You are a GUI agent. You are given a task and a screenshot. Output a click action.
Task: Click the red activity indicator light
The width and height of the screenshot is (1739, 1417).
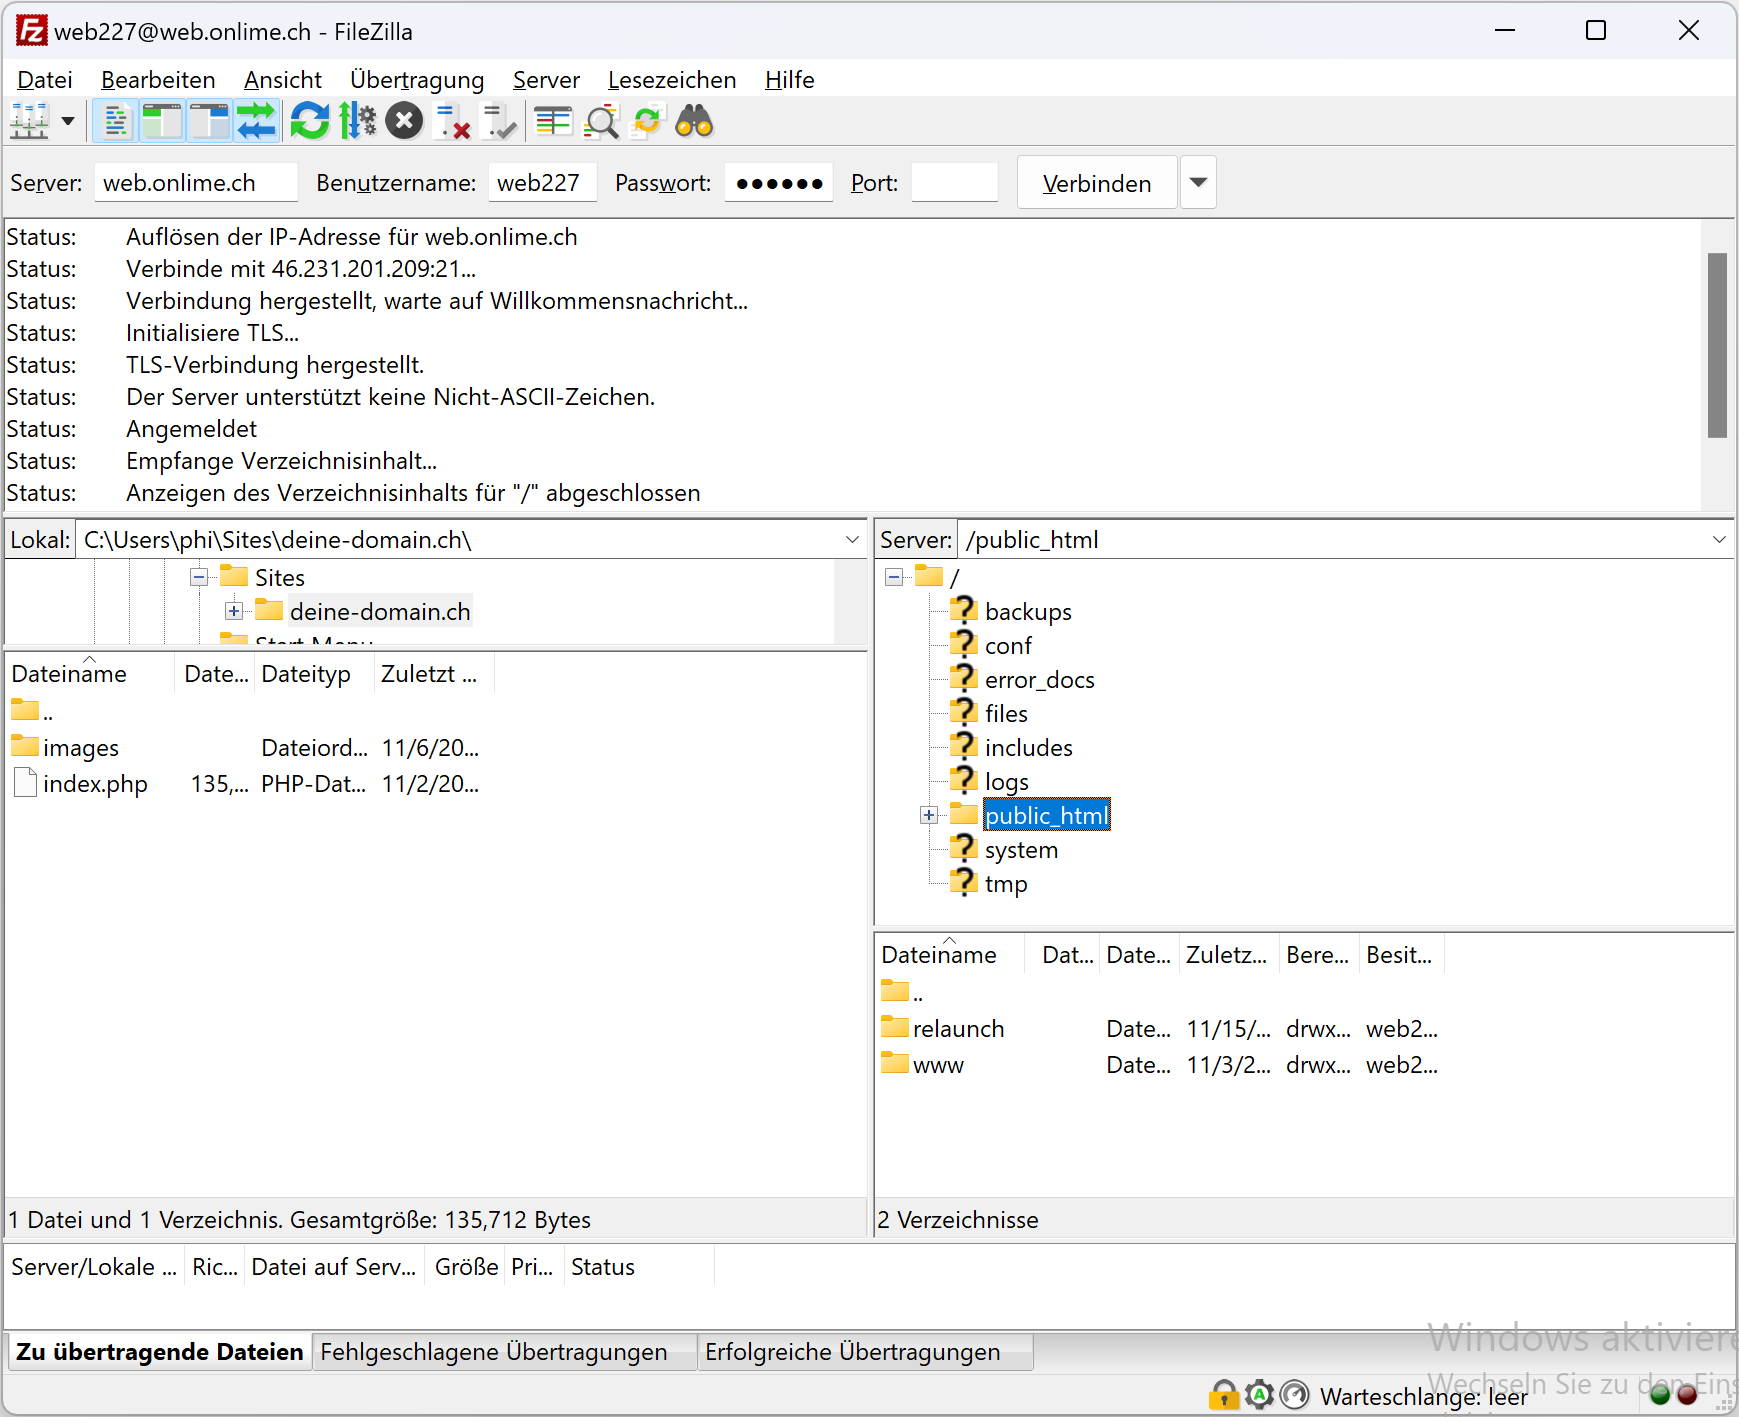click(1687, 1394)
